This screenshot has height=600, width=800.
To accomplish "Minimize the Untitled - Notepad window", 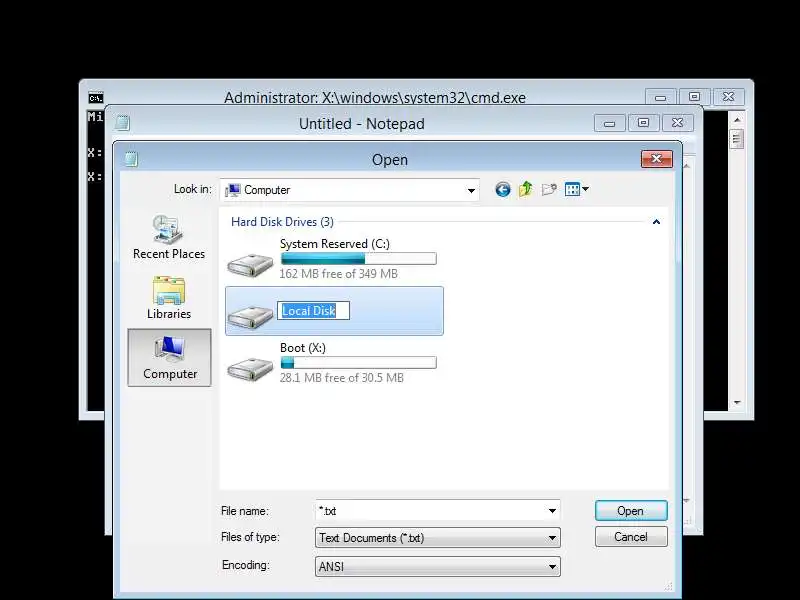I will tap(610, 123).
